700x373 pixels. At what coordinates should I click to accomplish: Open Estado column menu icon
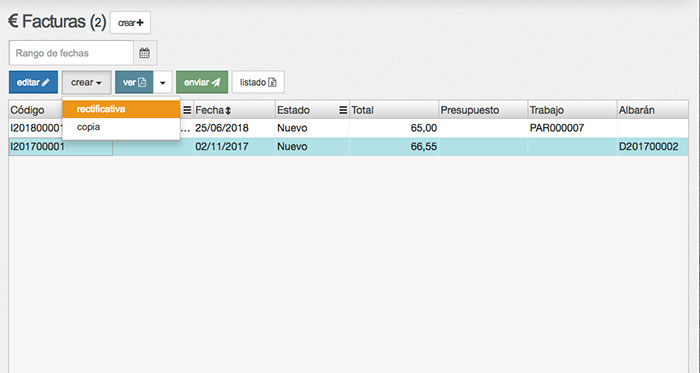coord(343,110)
